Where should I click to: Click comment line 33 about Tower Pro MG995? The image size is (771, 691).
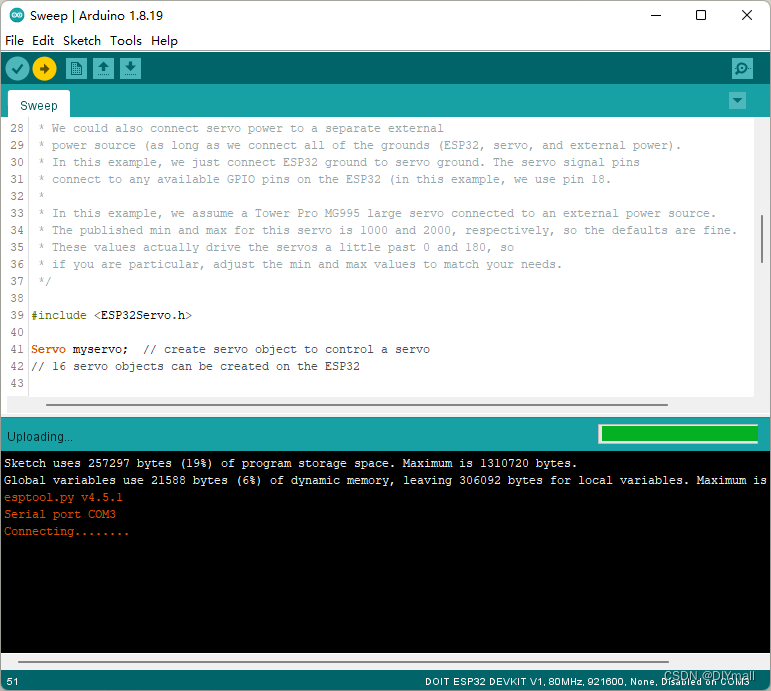click(377, 213)
